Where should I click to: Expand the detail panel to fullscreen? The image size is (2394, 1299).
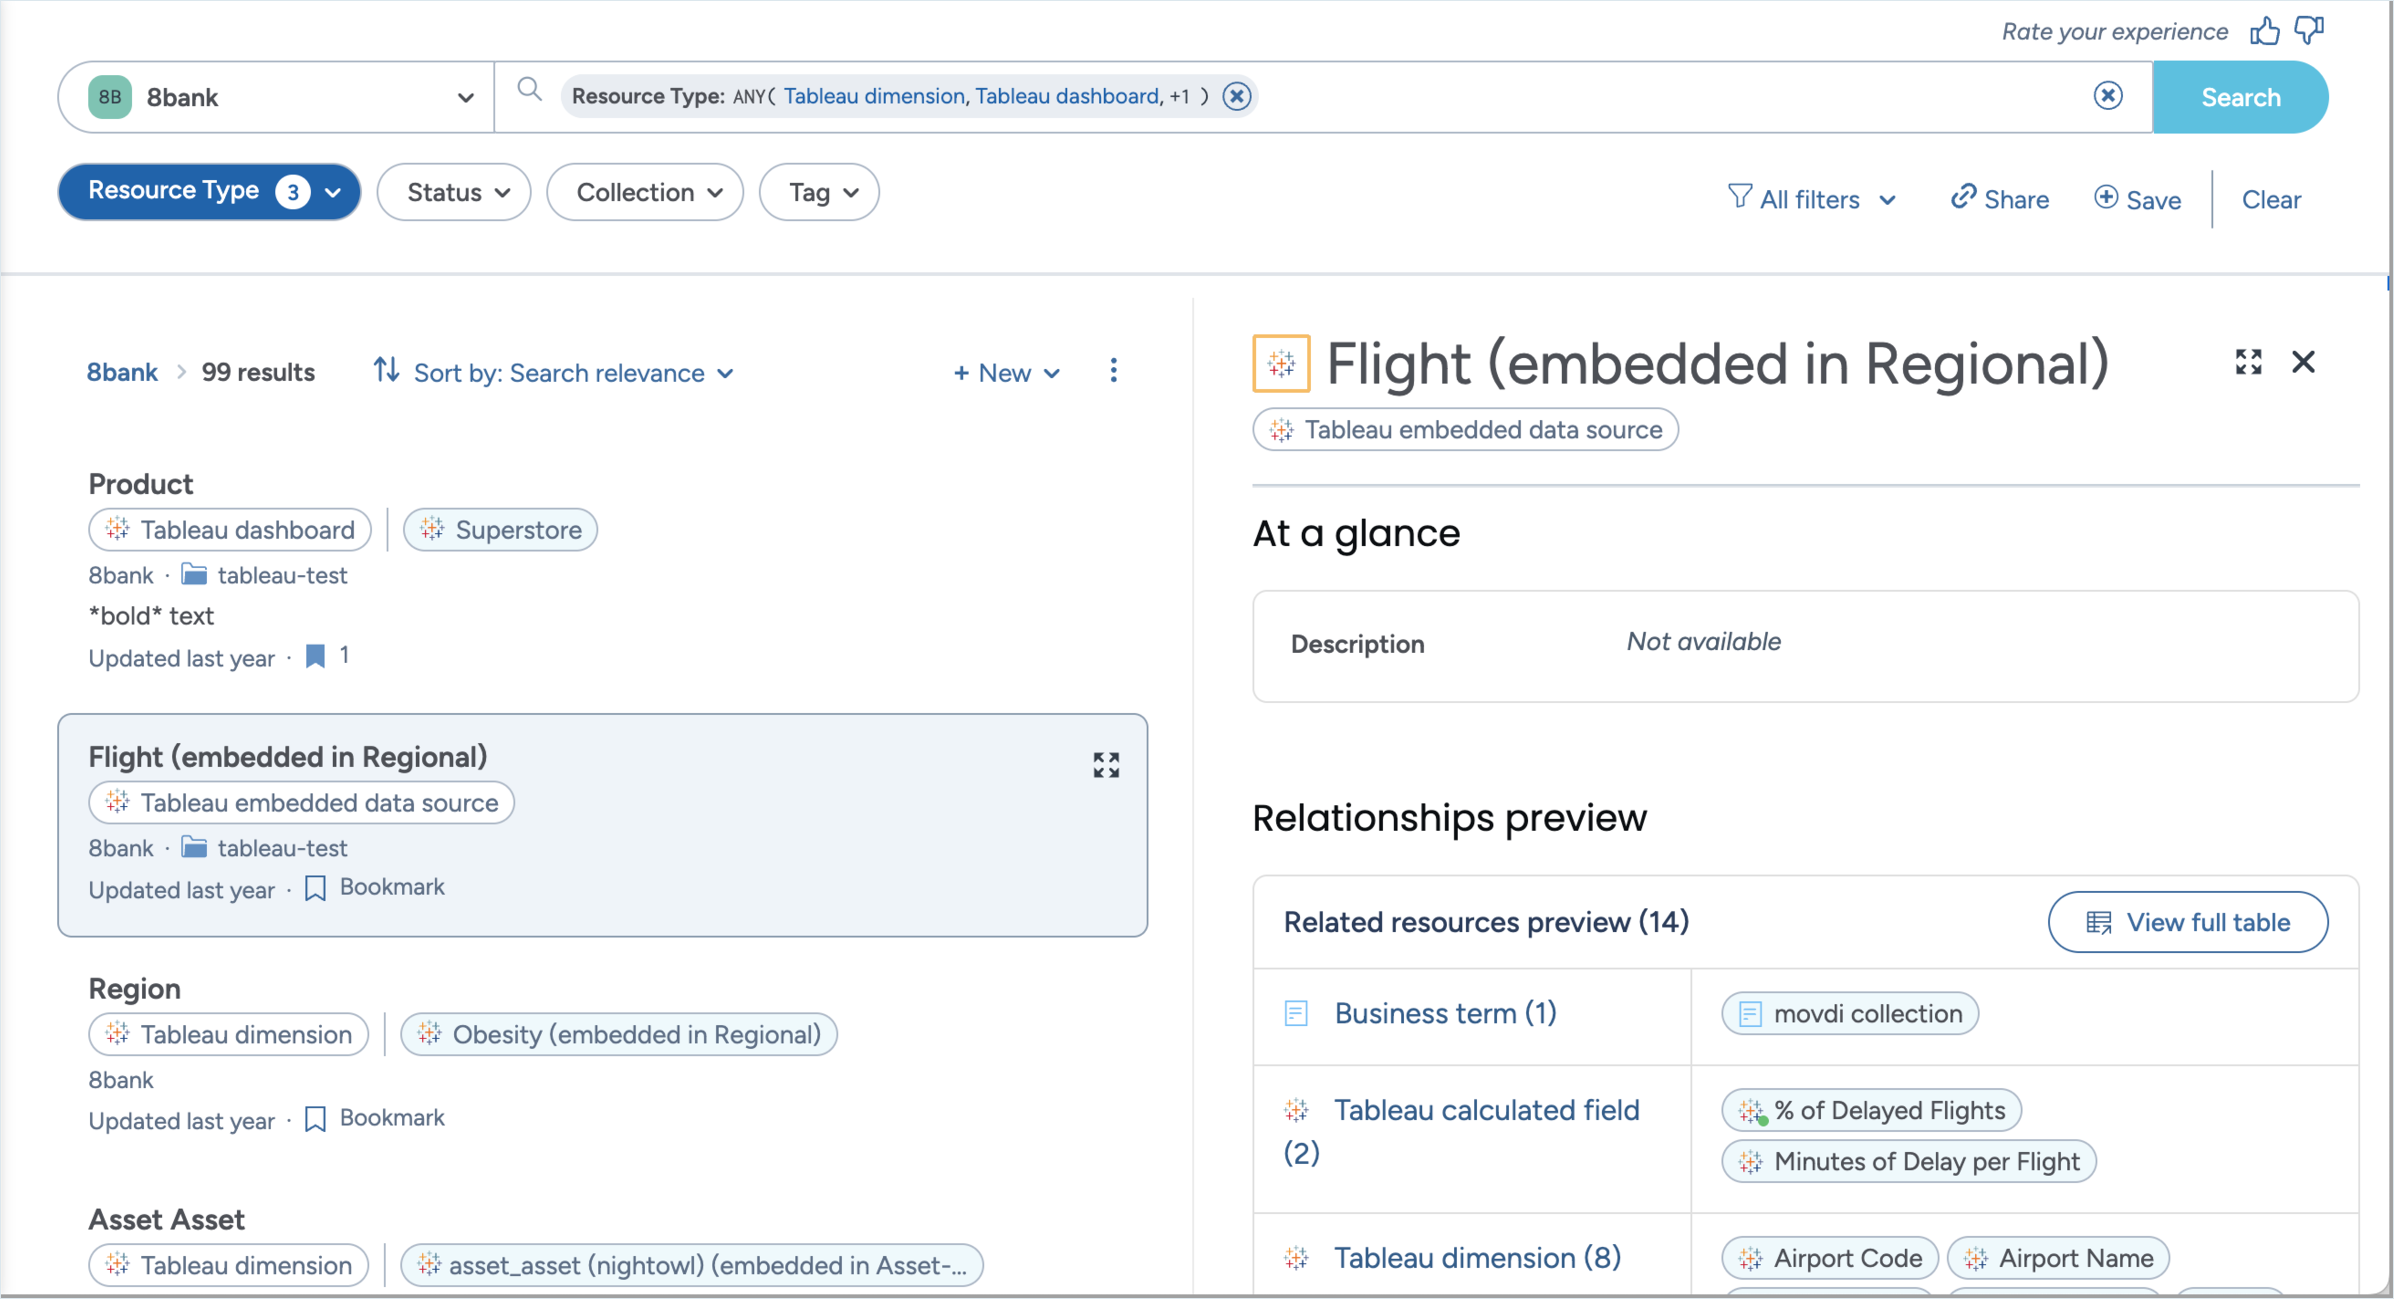(2249, 362)
